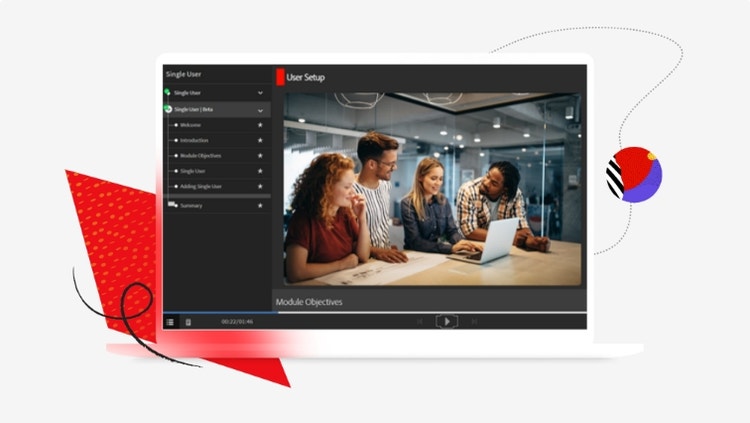750x423 pixels.
Task: Click the table of contents list icon
Action: pos(170,321)
